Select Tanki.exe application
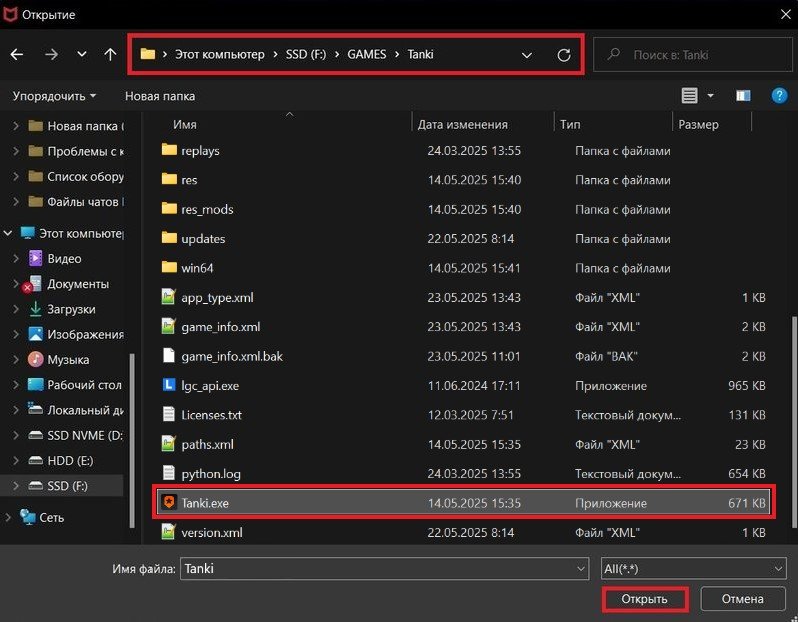Viewport: 798px width, 622px height. 464,503
